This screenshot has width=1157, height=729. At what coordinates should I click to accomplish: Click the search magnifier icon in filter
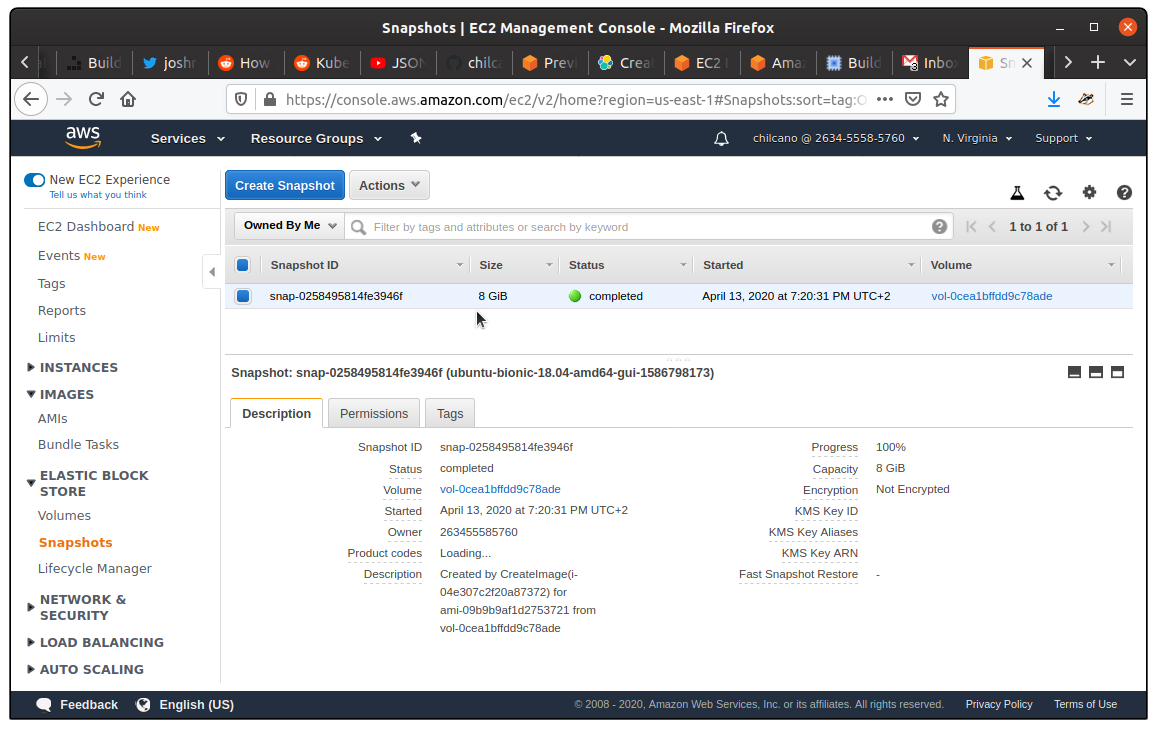[359, 227]
